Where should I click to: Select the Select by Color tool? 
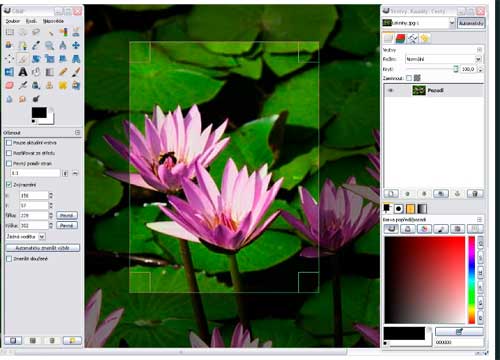point(63,32)
